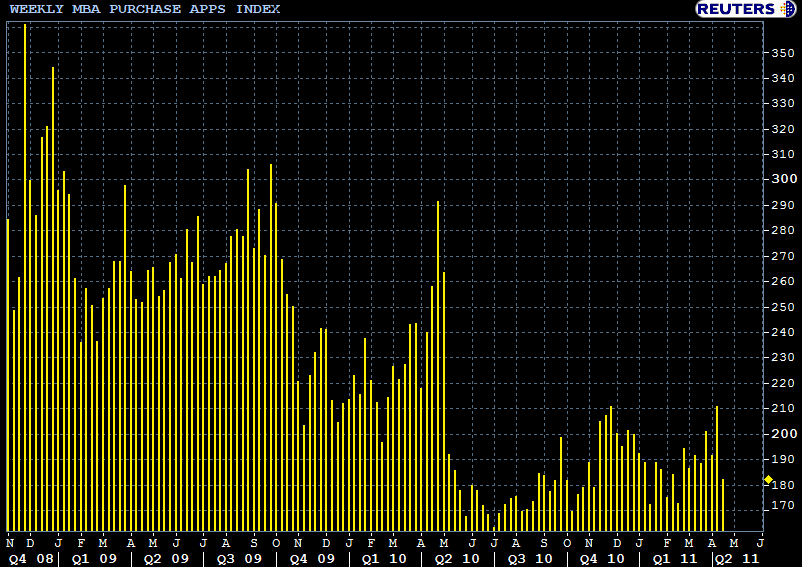Click the Q2 11 quarter label
This screenshot has height=567, width=802.
pyautogui.click(x=738, y=559)
